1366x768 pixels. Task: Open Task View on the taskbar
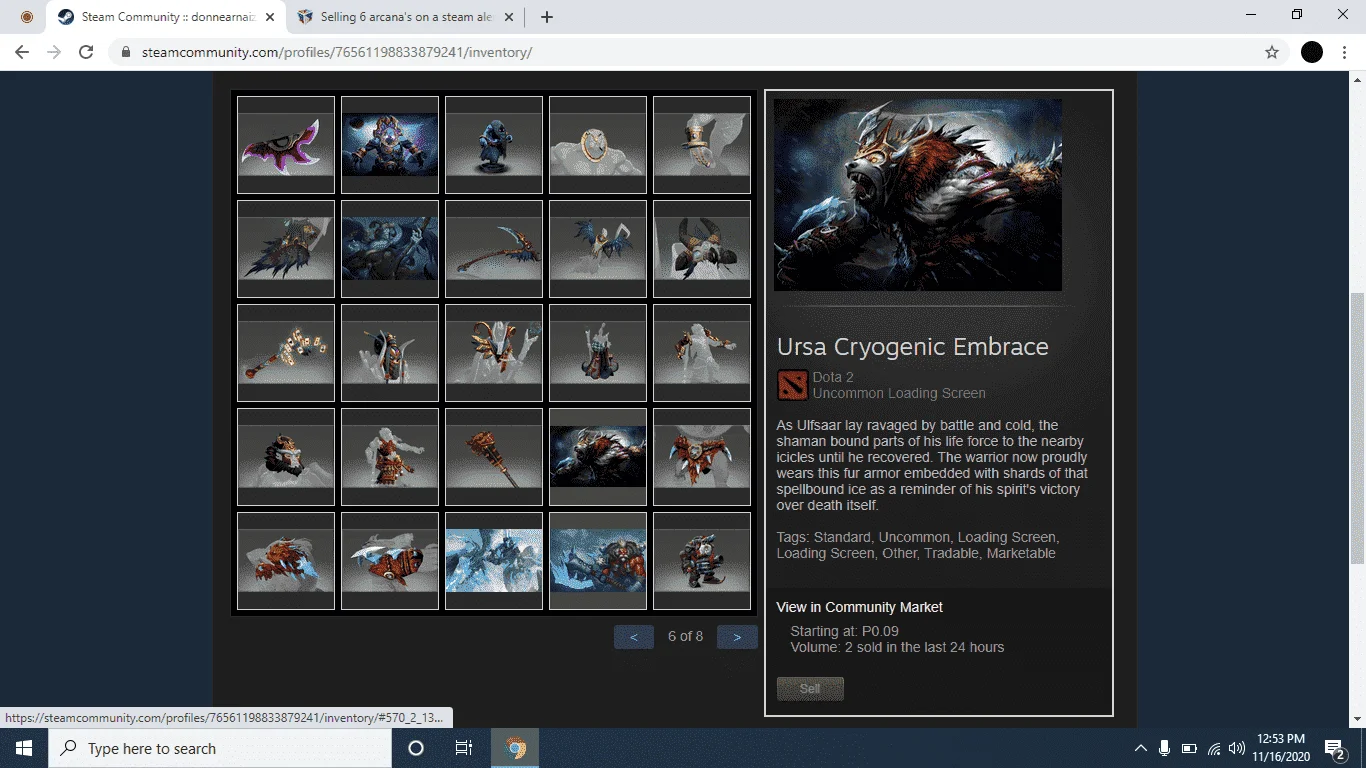point(464,748)
